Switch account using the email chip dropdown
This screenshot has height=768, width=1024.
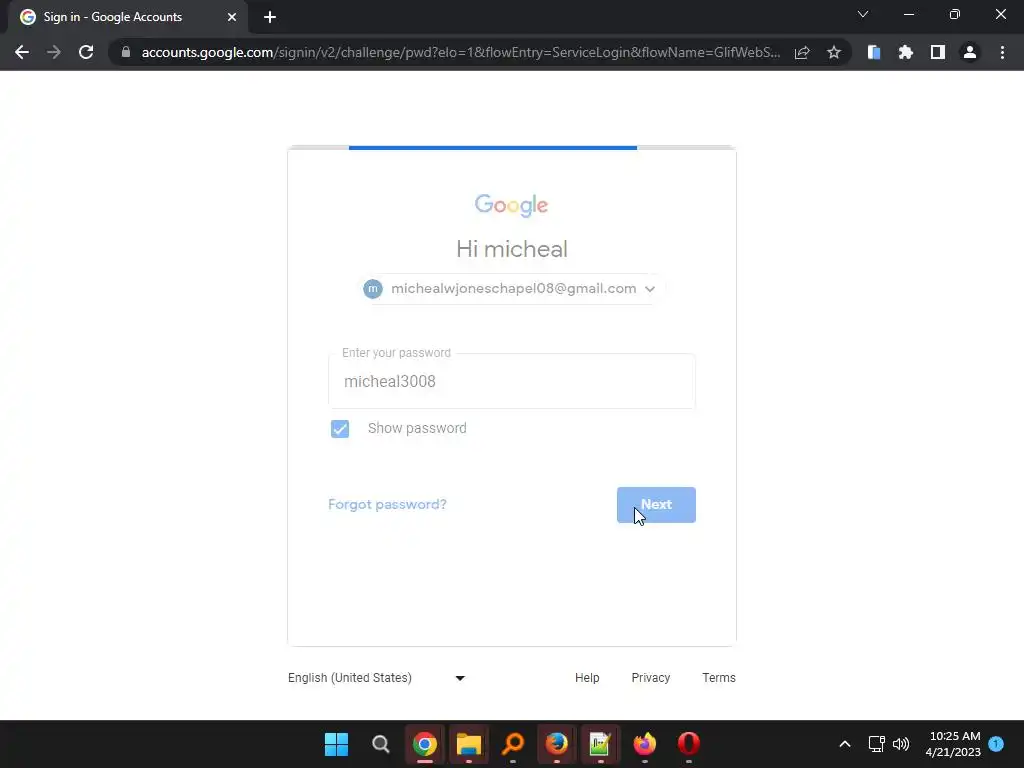click(512, 289)
